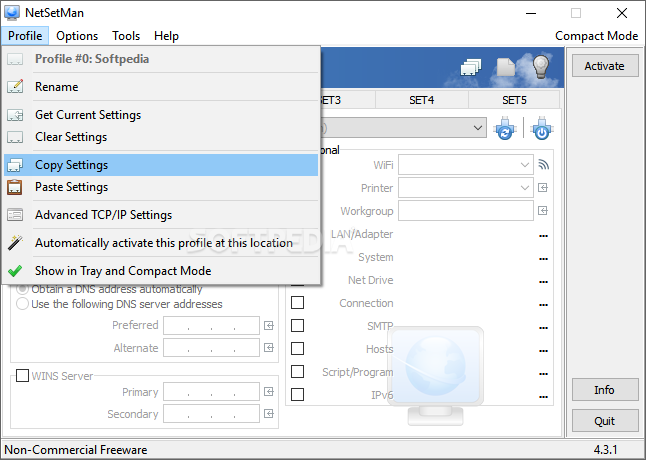Click the Paste Settings clipboard icon
Viewport: 646px width, 460px height.
(15, 187)
